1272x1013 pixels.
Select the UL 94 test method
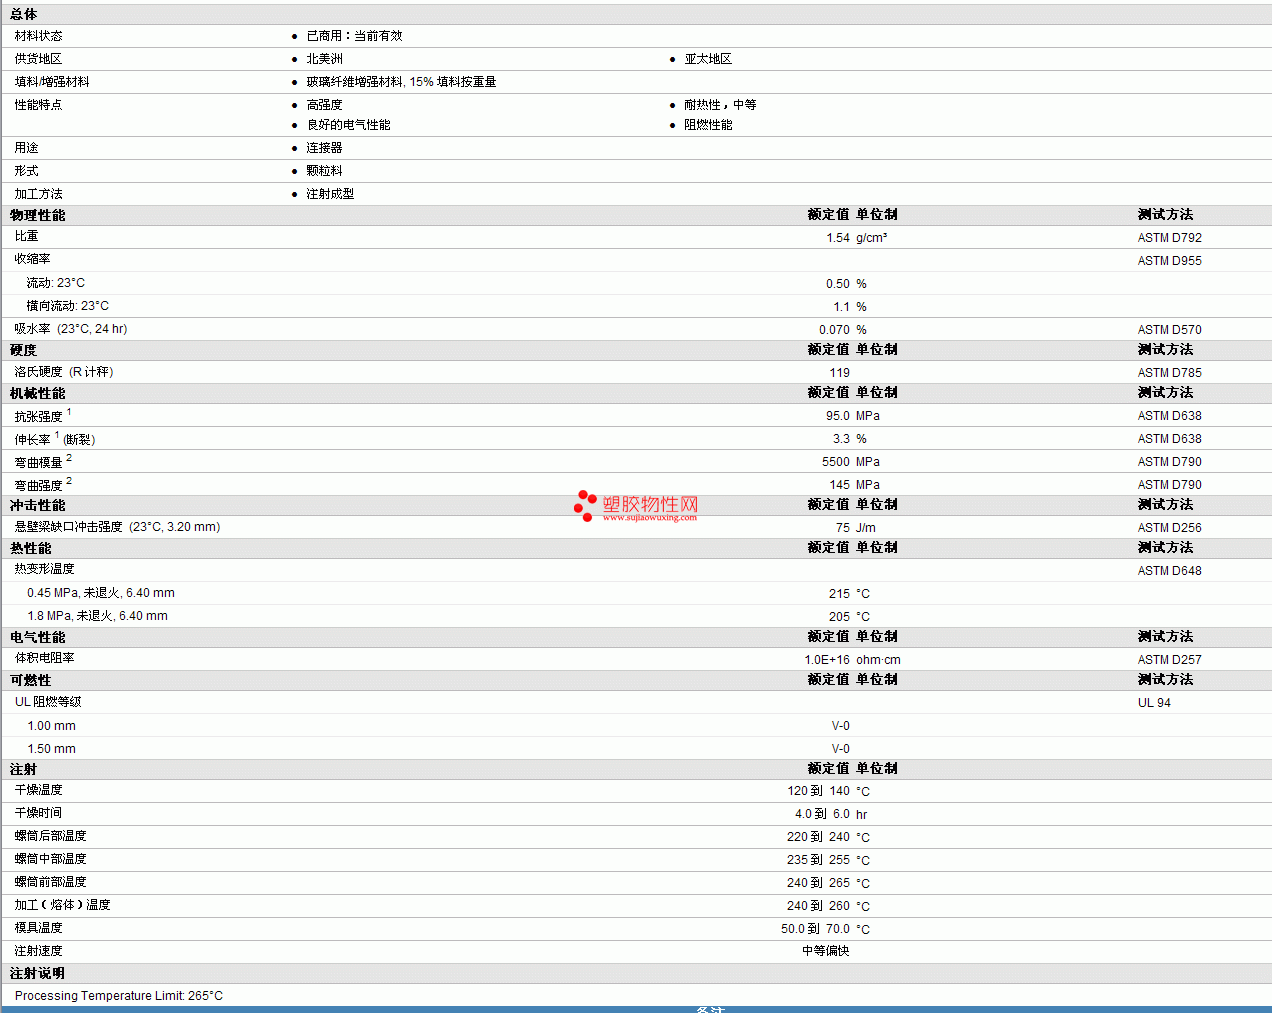point(1154,703)
